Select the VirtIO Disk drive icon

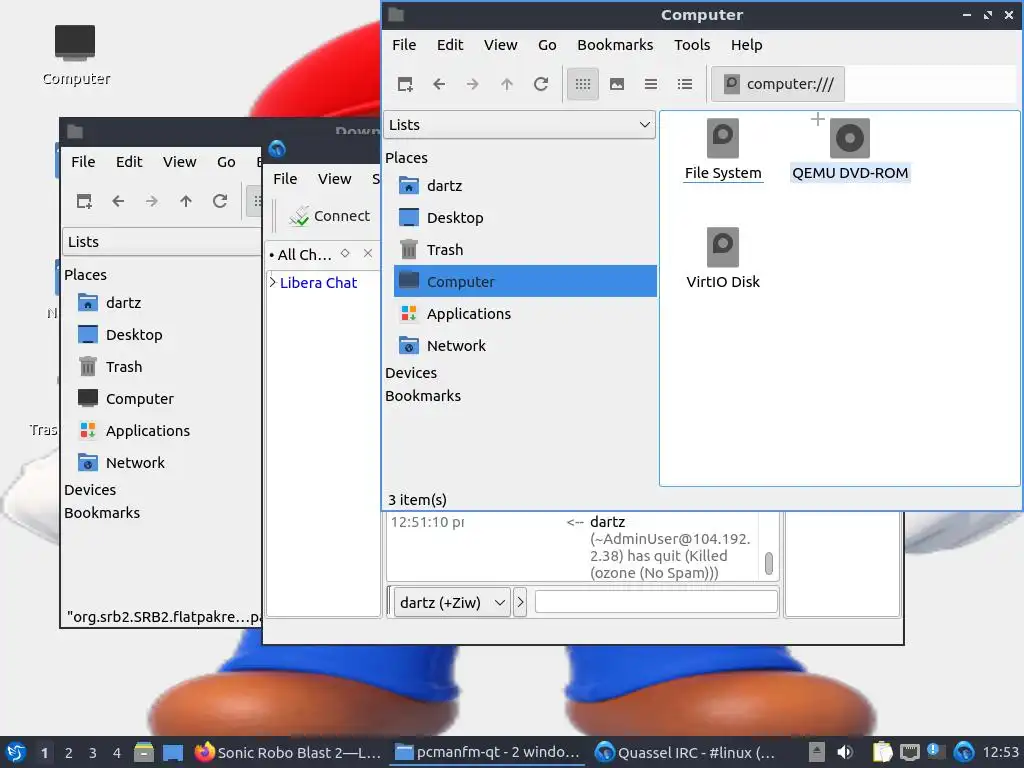(722, 248)
